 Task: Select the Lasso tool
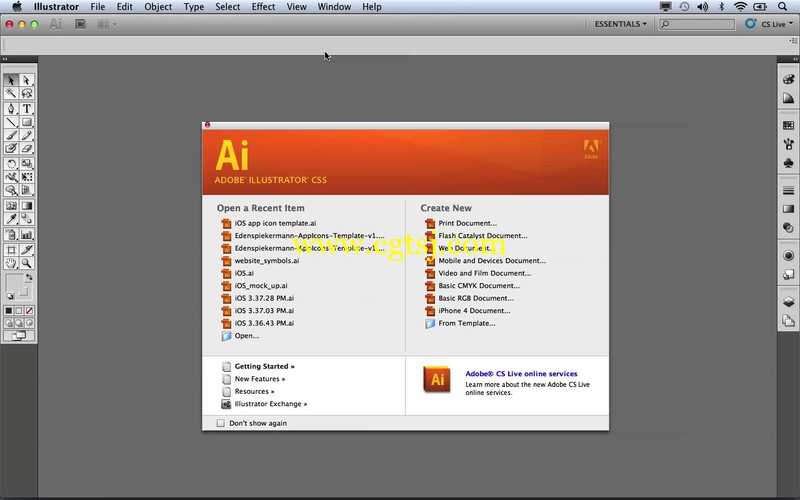point(27,93)
